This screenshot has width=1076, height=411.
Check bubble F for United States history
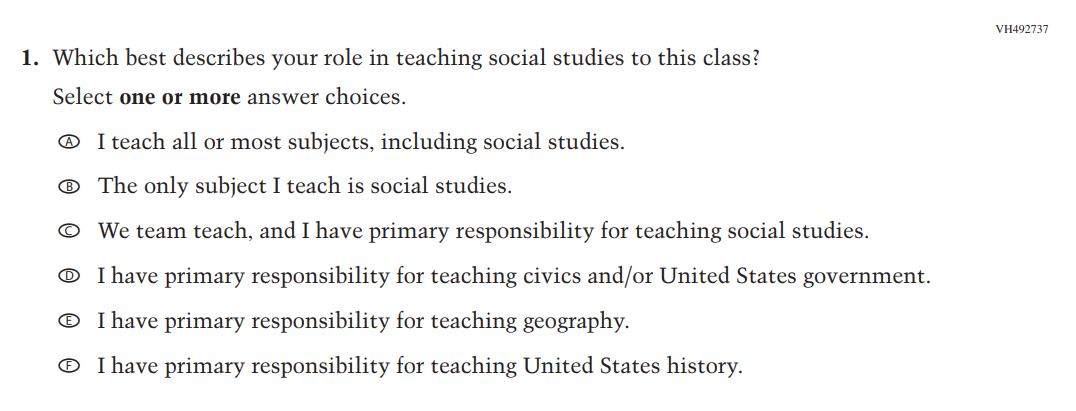[69, 367]
